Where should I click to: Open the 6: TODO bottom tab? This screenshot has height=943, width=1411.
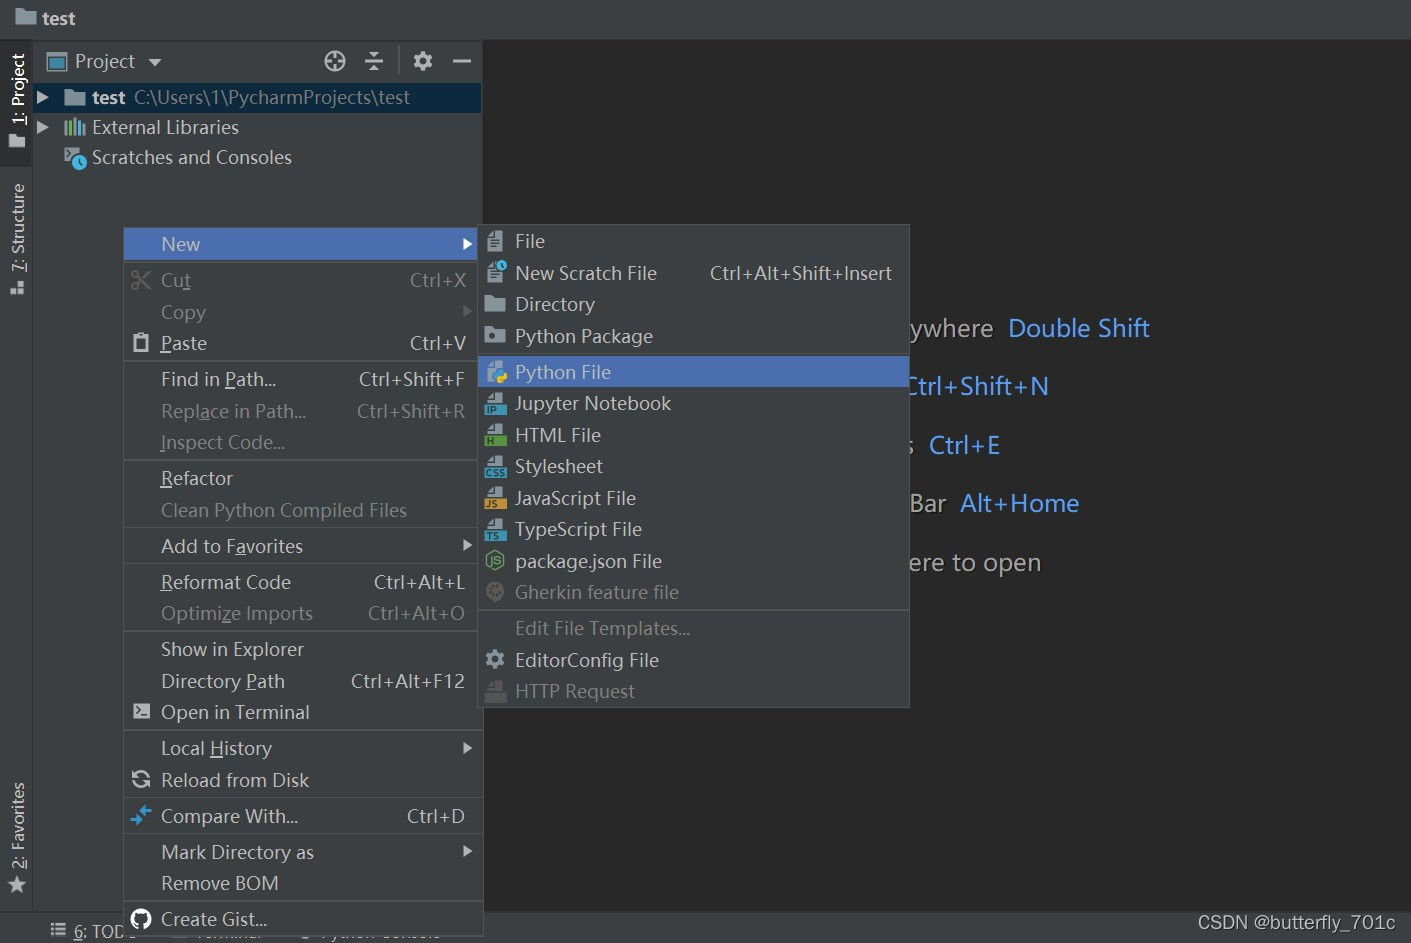tap(93, 931)
